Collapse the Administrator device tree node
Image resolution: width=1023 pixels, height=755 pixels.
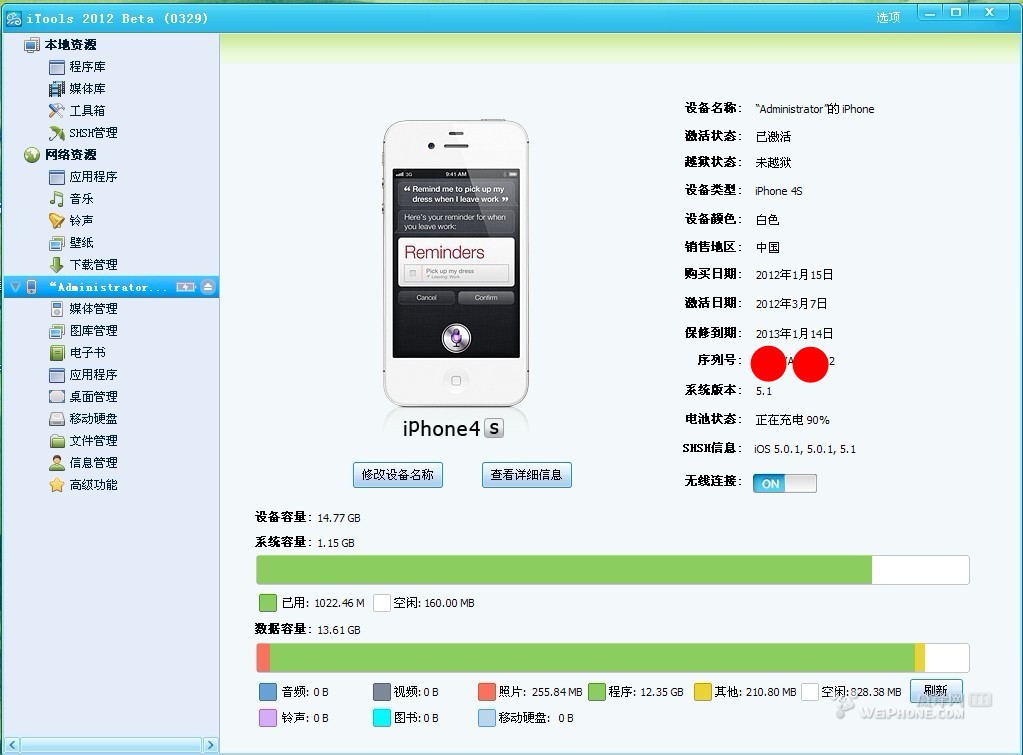(x=15, y=287)
